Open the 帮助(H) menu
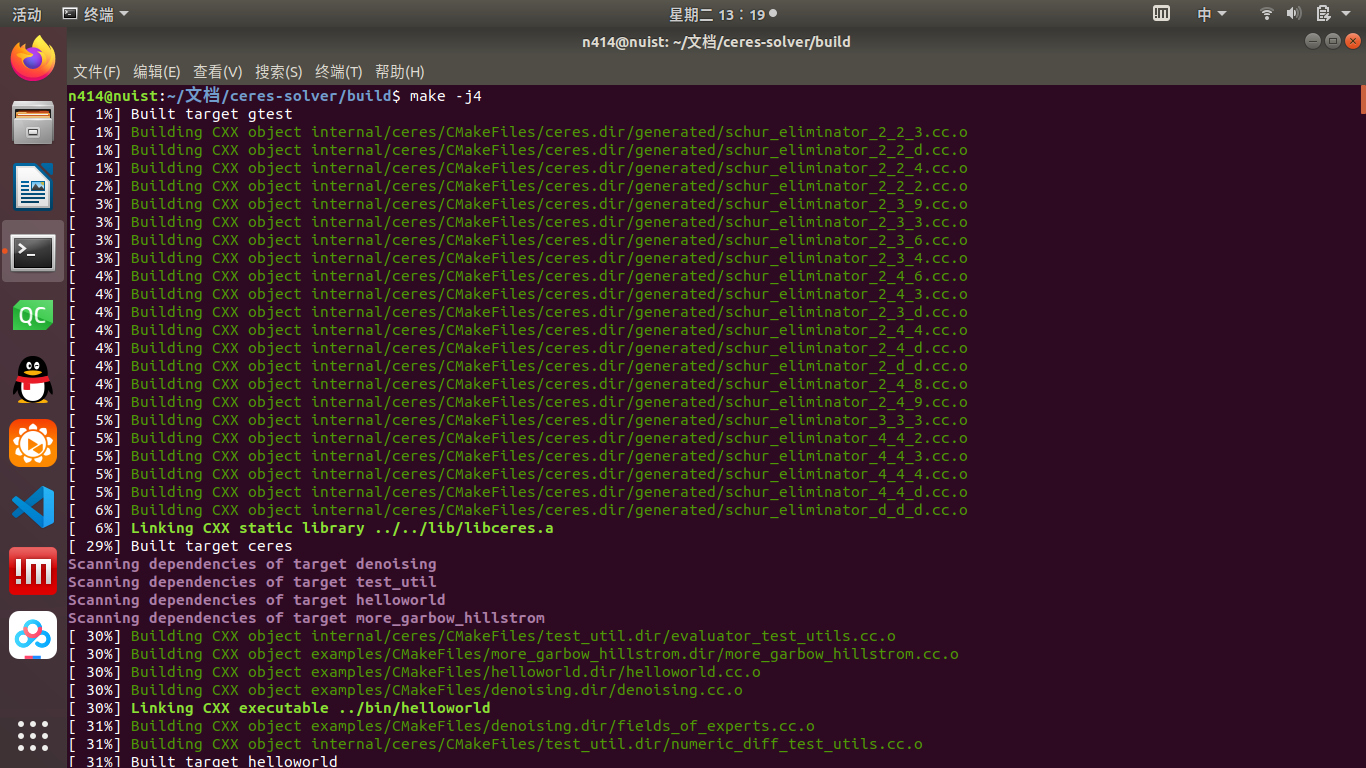1366x768 pixels. pyautogui.click(x=399, y=72)
